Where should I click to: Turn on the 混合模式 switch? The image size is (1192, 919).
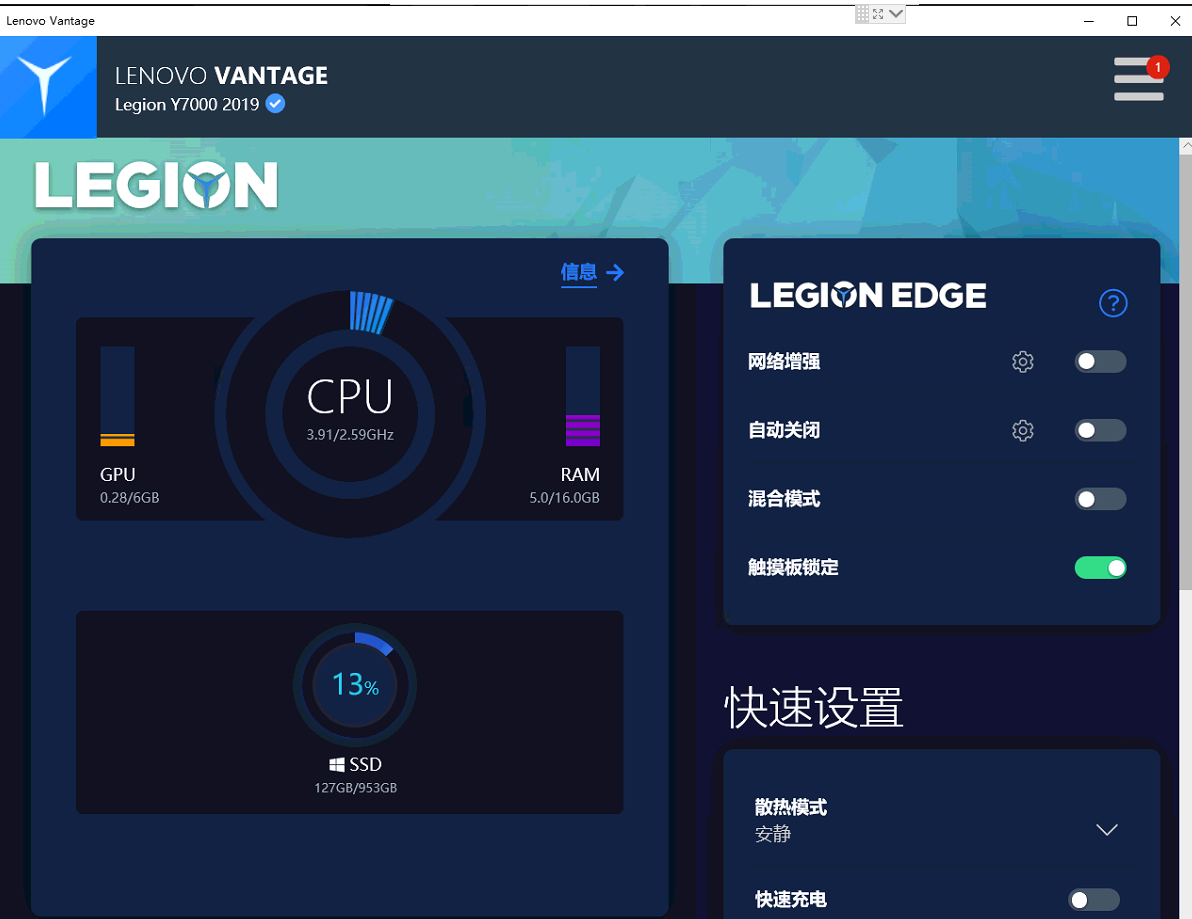coord(1100,499)
